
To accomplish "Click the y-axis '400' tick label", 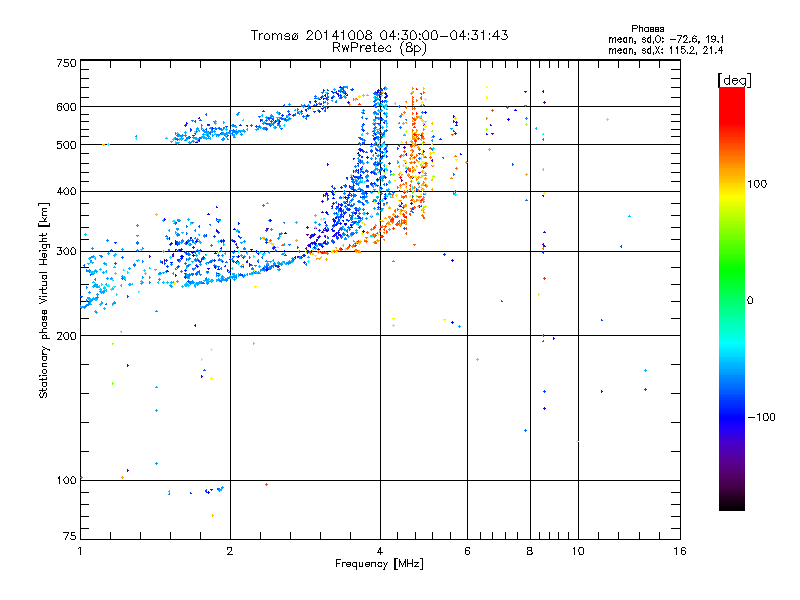I will (x=66, y=192).
